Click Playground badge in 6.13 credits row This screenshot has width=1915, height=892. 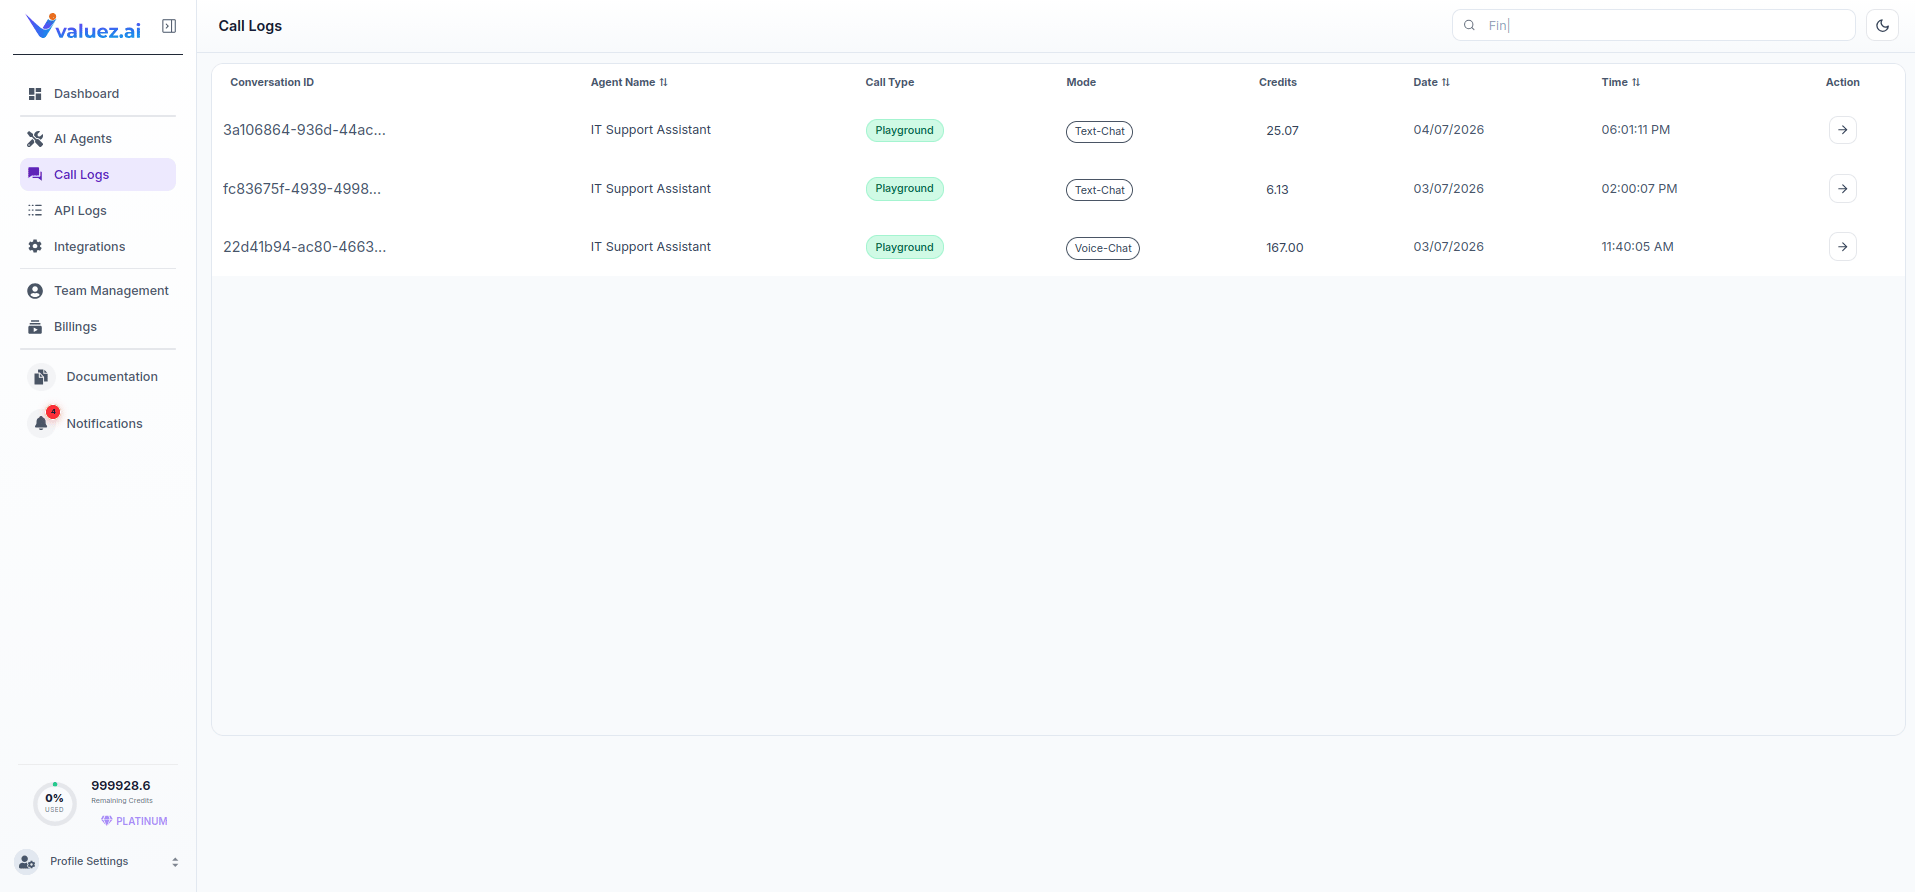coord(904,189)
